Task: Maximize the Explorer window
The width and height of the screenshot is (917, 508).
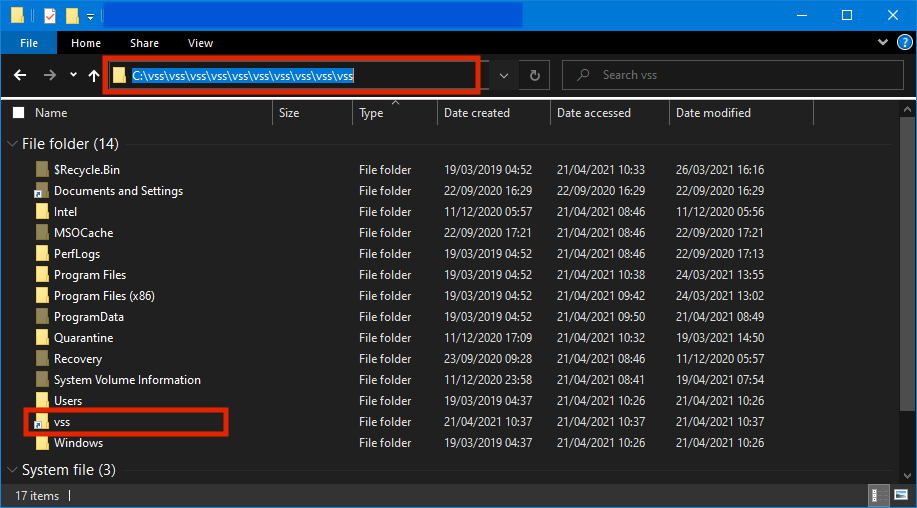Action: tap(847, 15)
